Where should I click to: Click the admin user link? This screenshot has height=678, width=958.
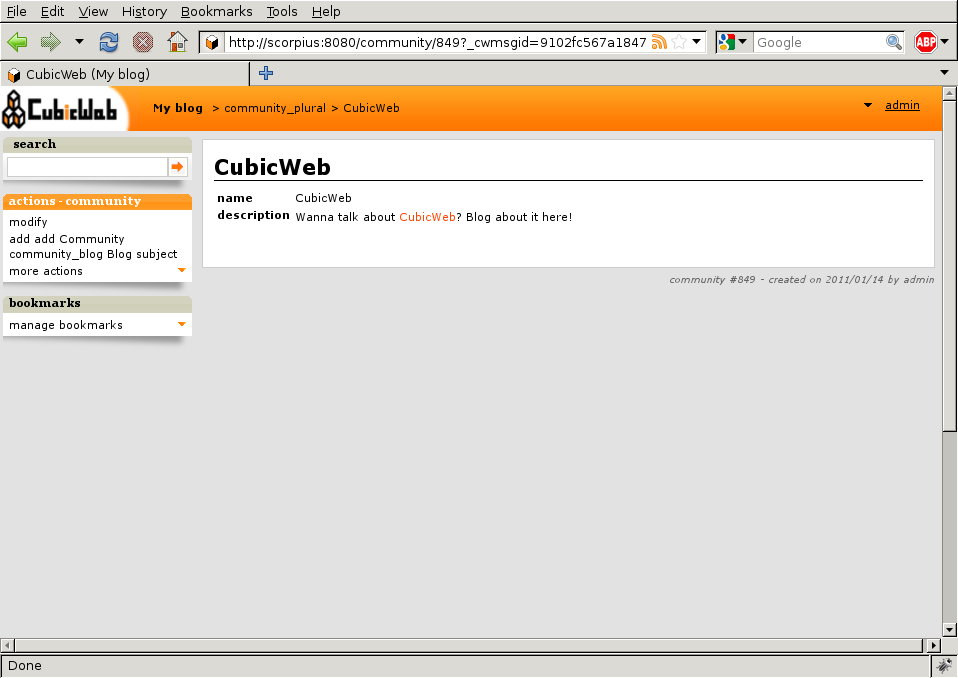click(x=902, y=105)
